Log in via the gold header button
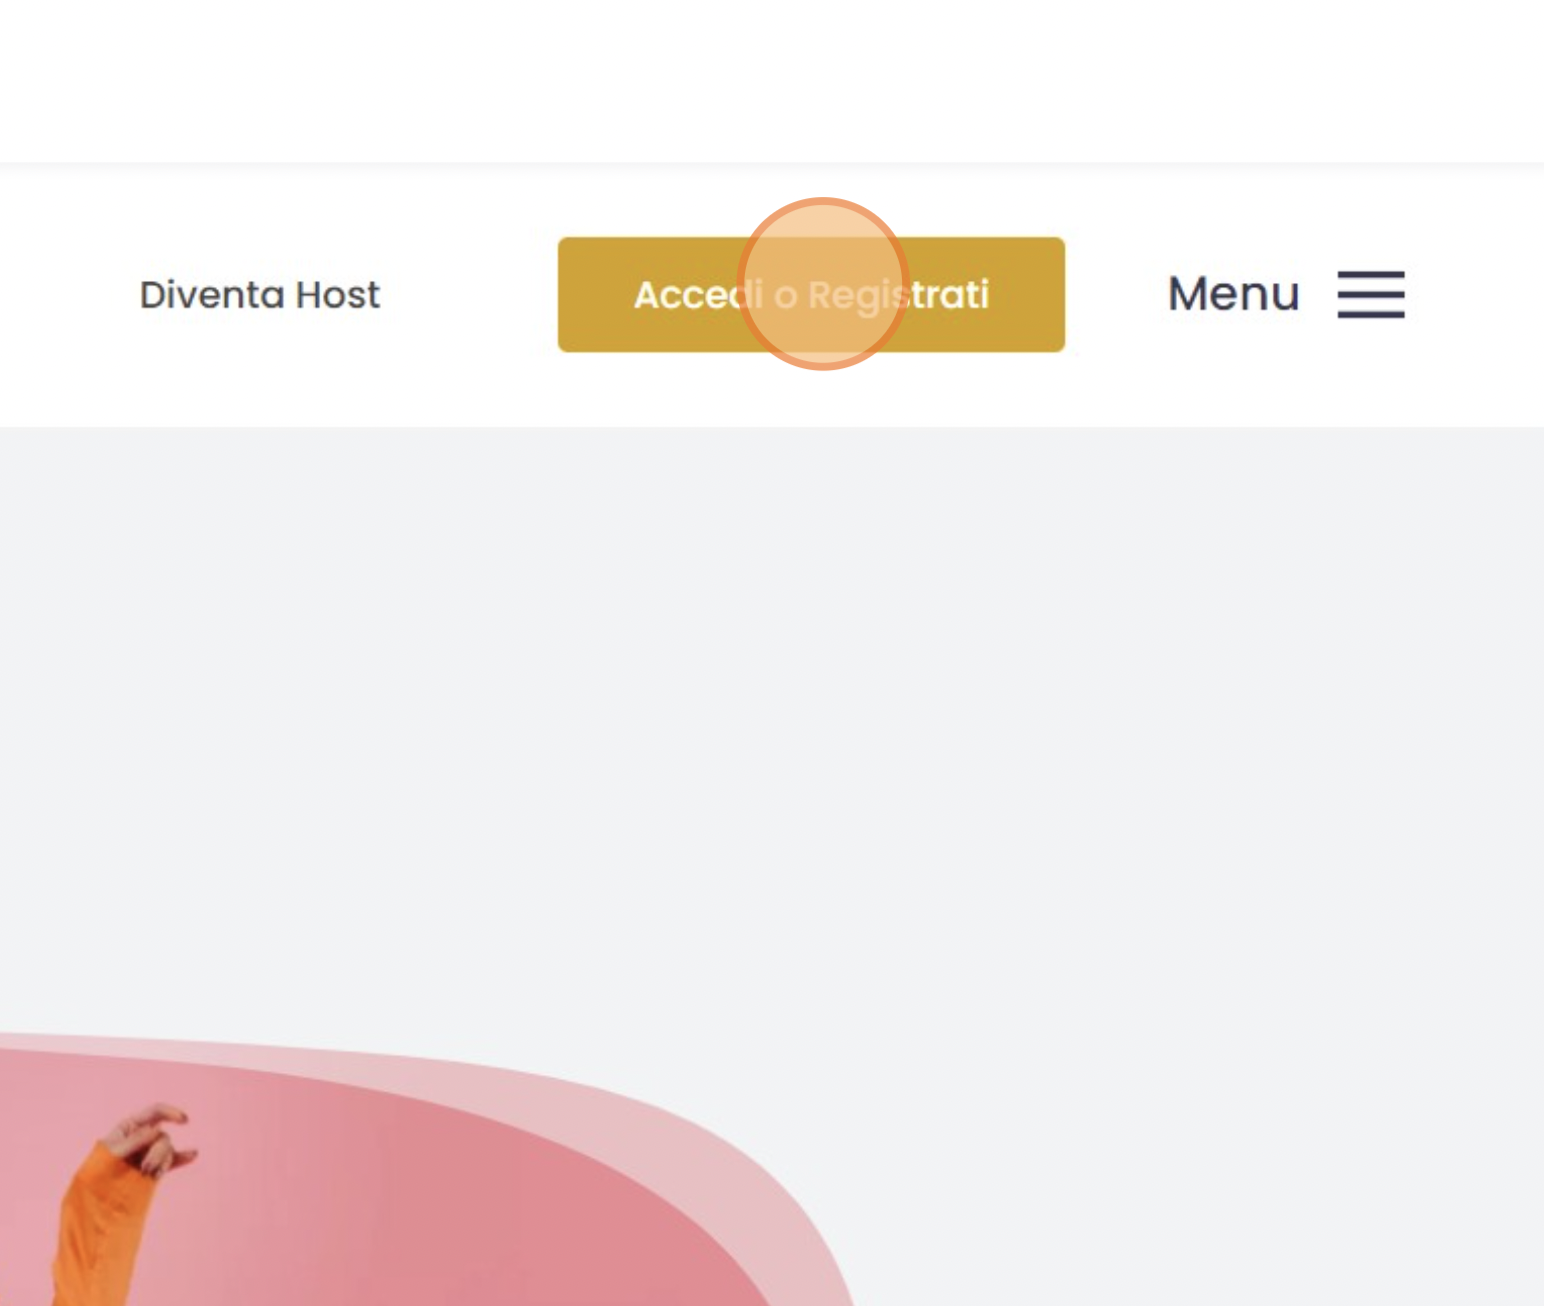1544x1306 pixels. coord(811,294)
